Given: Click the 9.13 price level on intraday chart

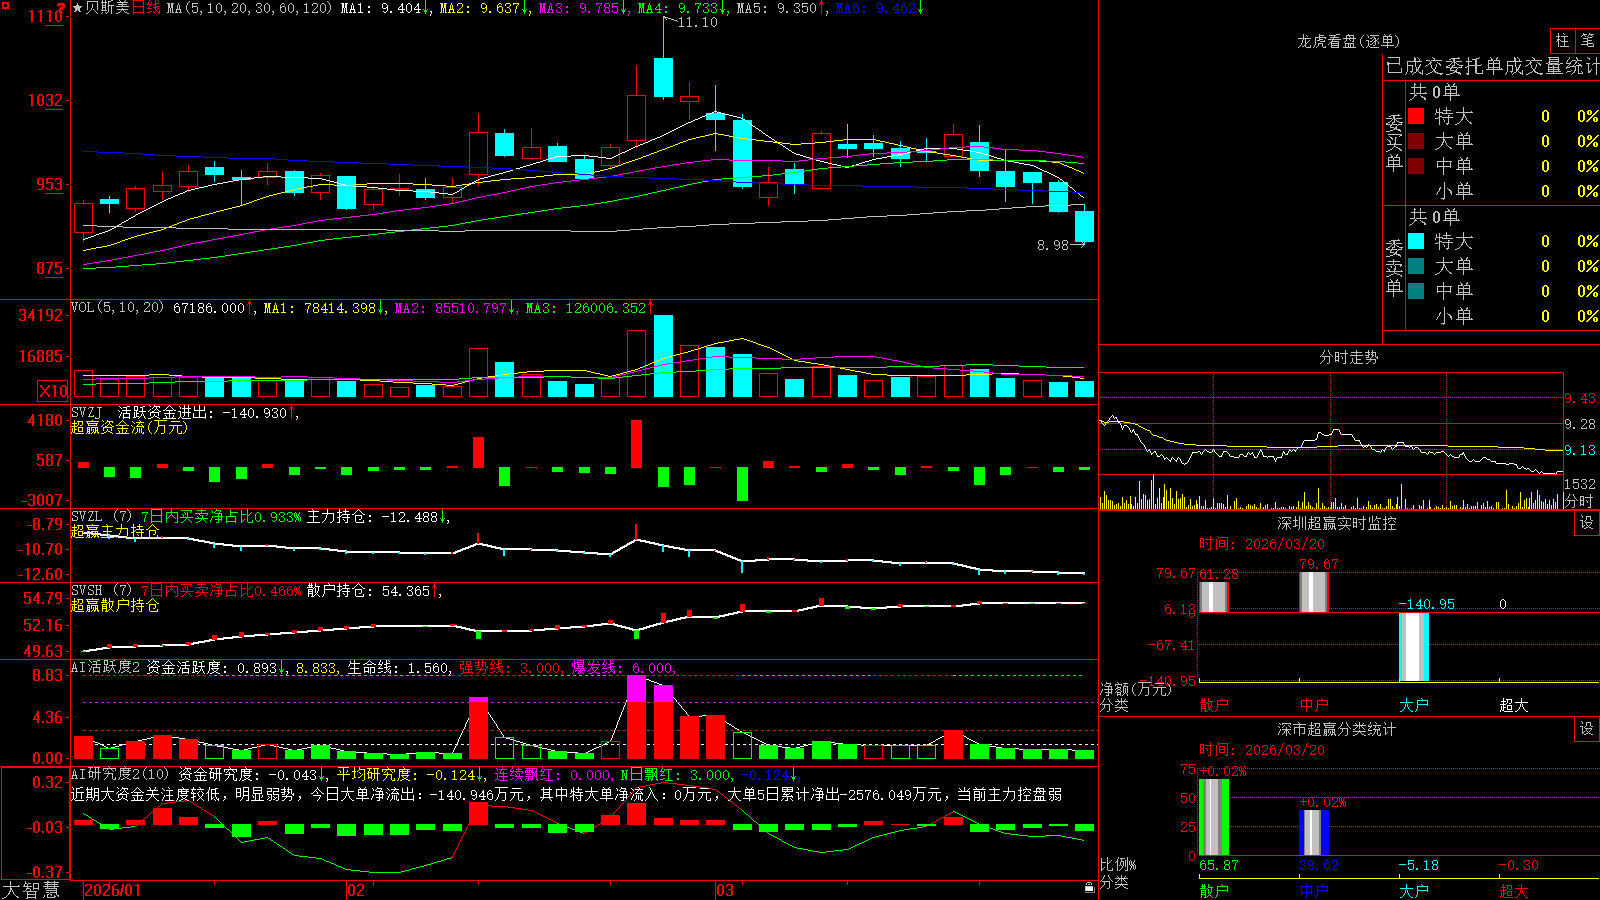Looking at the screenshot, I should 1581,450.
